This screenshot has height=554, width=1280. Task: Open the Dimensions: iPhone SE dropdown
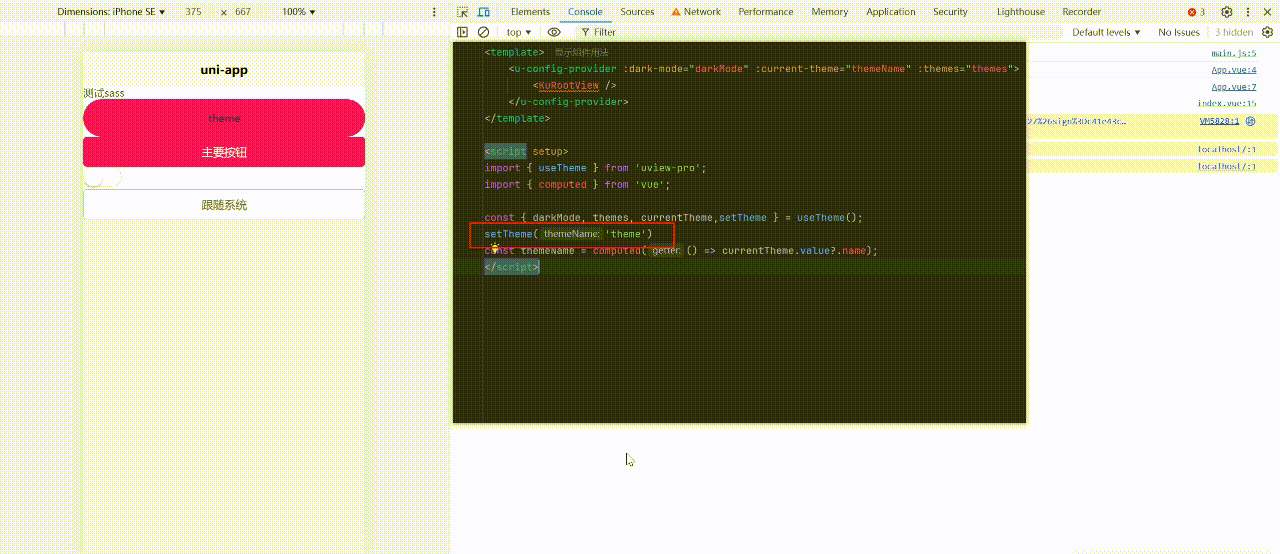pos(111,12)
